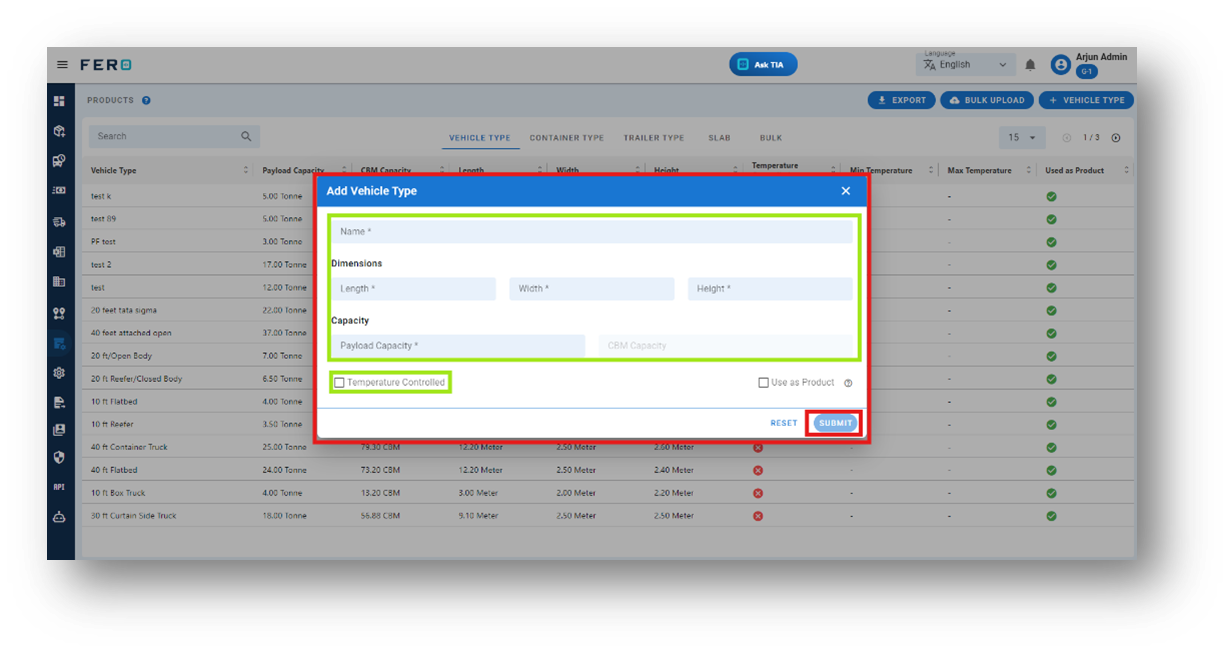
Task: Click the Ask TIA button
Action: (x=763, y=65)
